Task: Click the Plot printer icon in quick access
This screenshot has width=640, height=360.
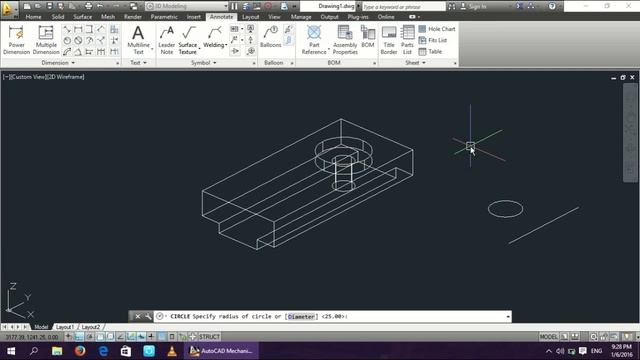Action: coord(88,6)
